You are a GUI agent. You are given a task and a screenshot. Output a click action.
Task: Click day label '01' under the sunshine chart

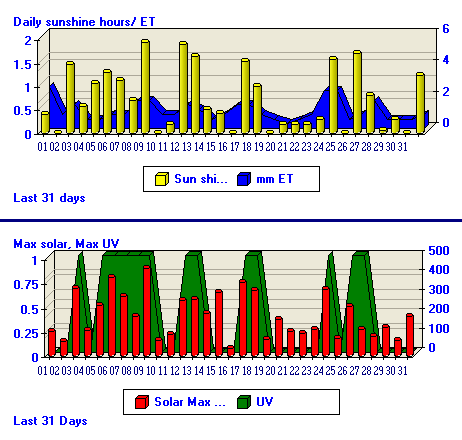point(42,146)
